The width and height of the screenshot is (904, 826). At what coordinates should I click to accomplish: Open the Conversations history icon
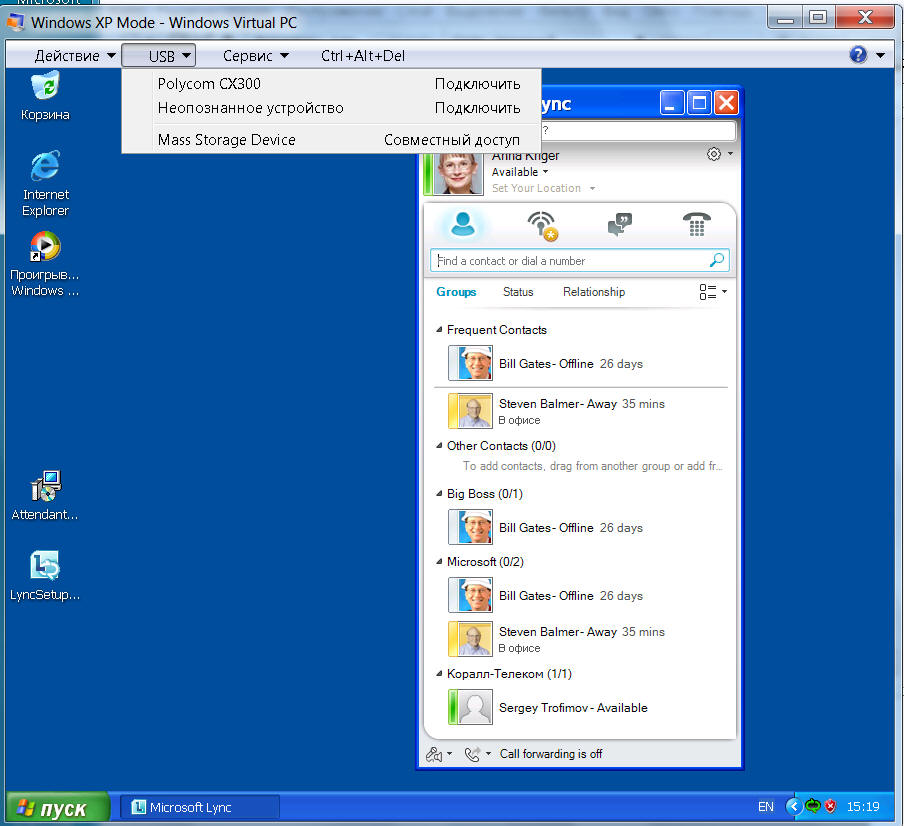coord(620,224)
